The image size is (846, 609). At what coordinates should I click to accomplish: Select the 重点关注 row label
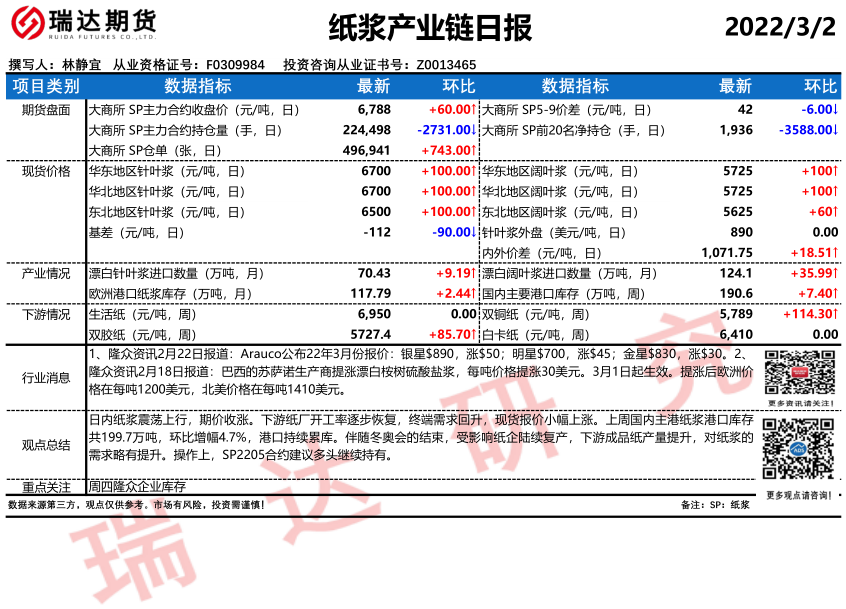(45, 487)
